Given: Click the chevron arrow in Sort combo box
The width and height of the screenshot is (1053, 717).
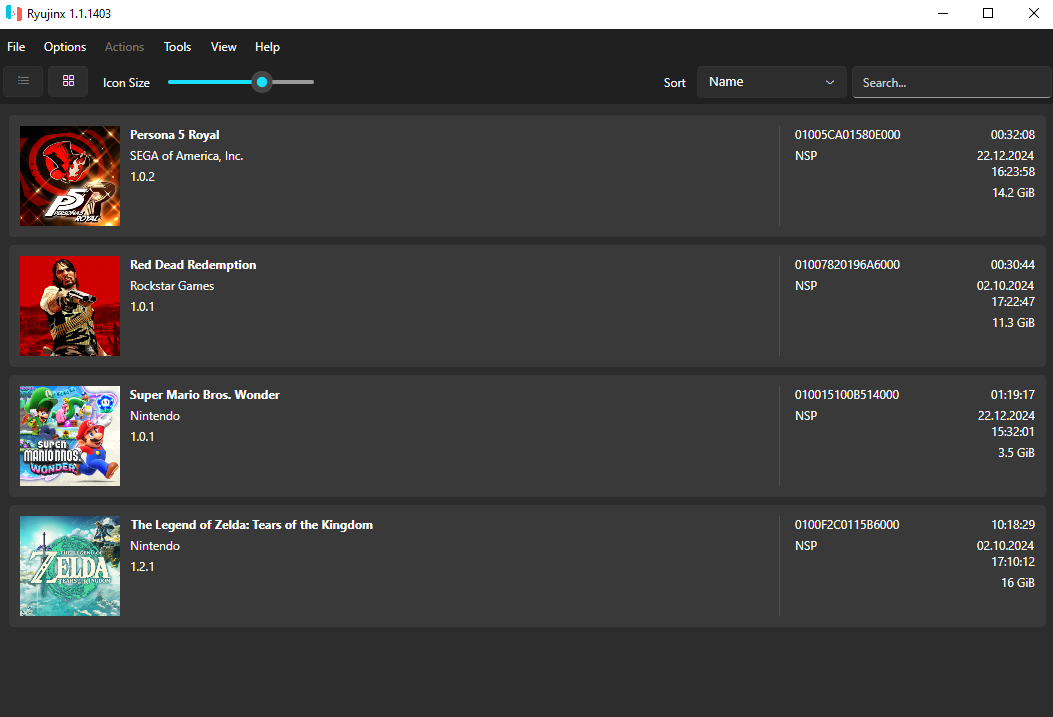Looking at the screenshot, I should pyautogui.click(x=830, y=82).
